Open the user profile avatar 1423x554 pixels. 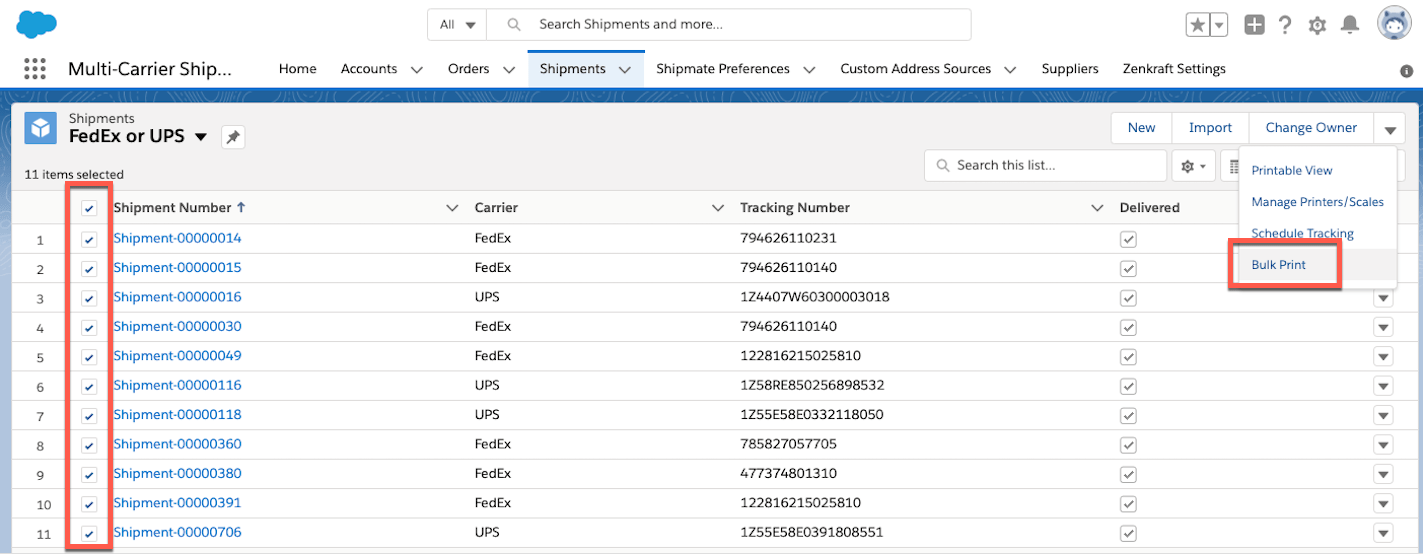pos(1394,24)
